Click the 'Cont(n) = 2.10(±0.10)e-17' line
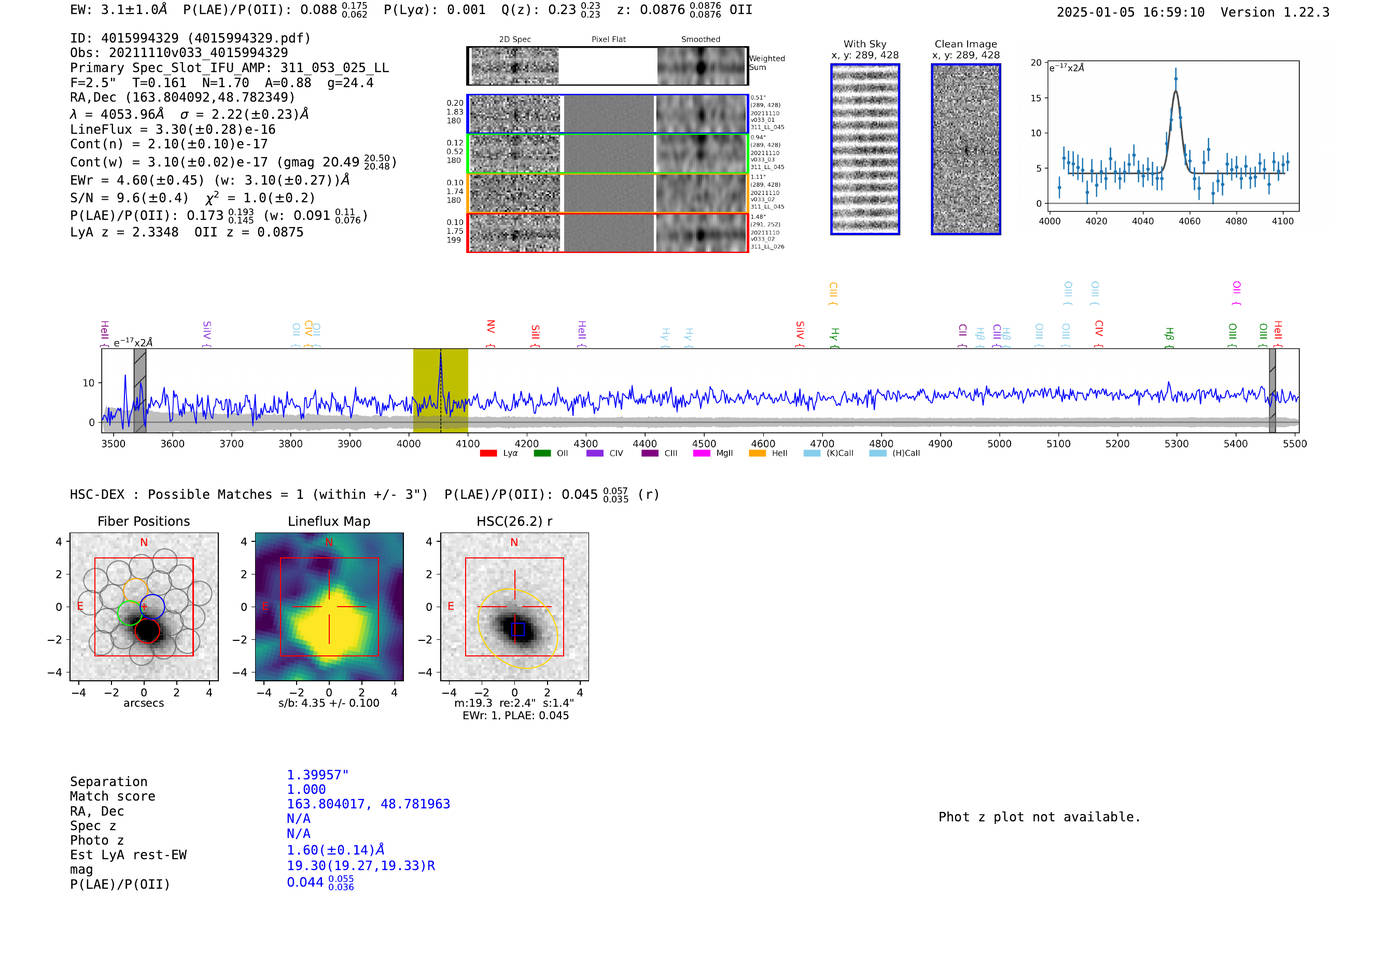 pyautogui.click(x=169, y=144)
